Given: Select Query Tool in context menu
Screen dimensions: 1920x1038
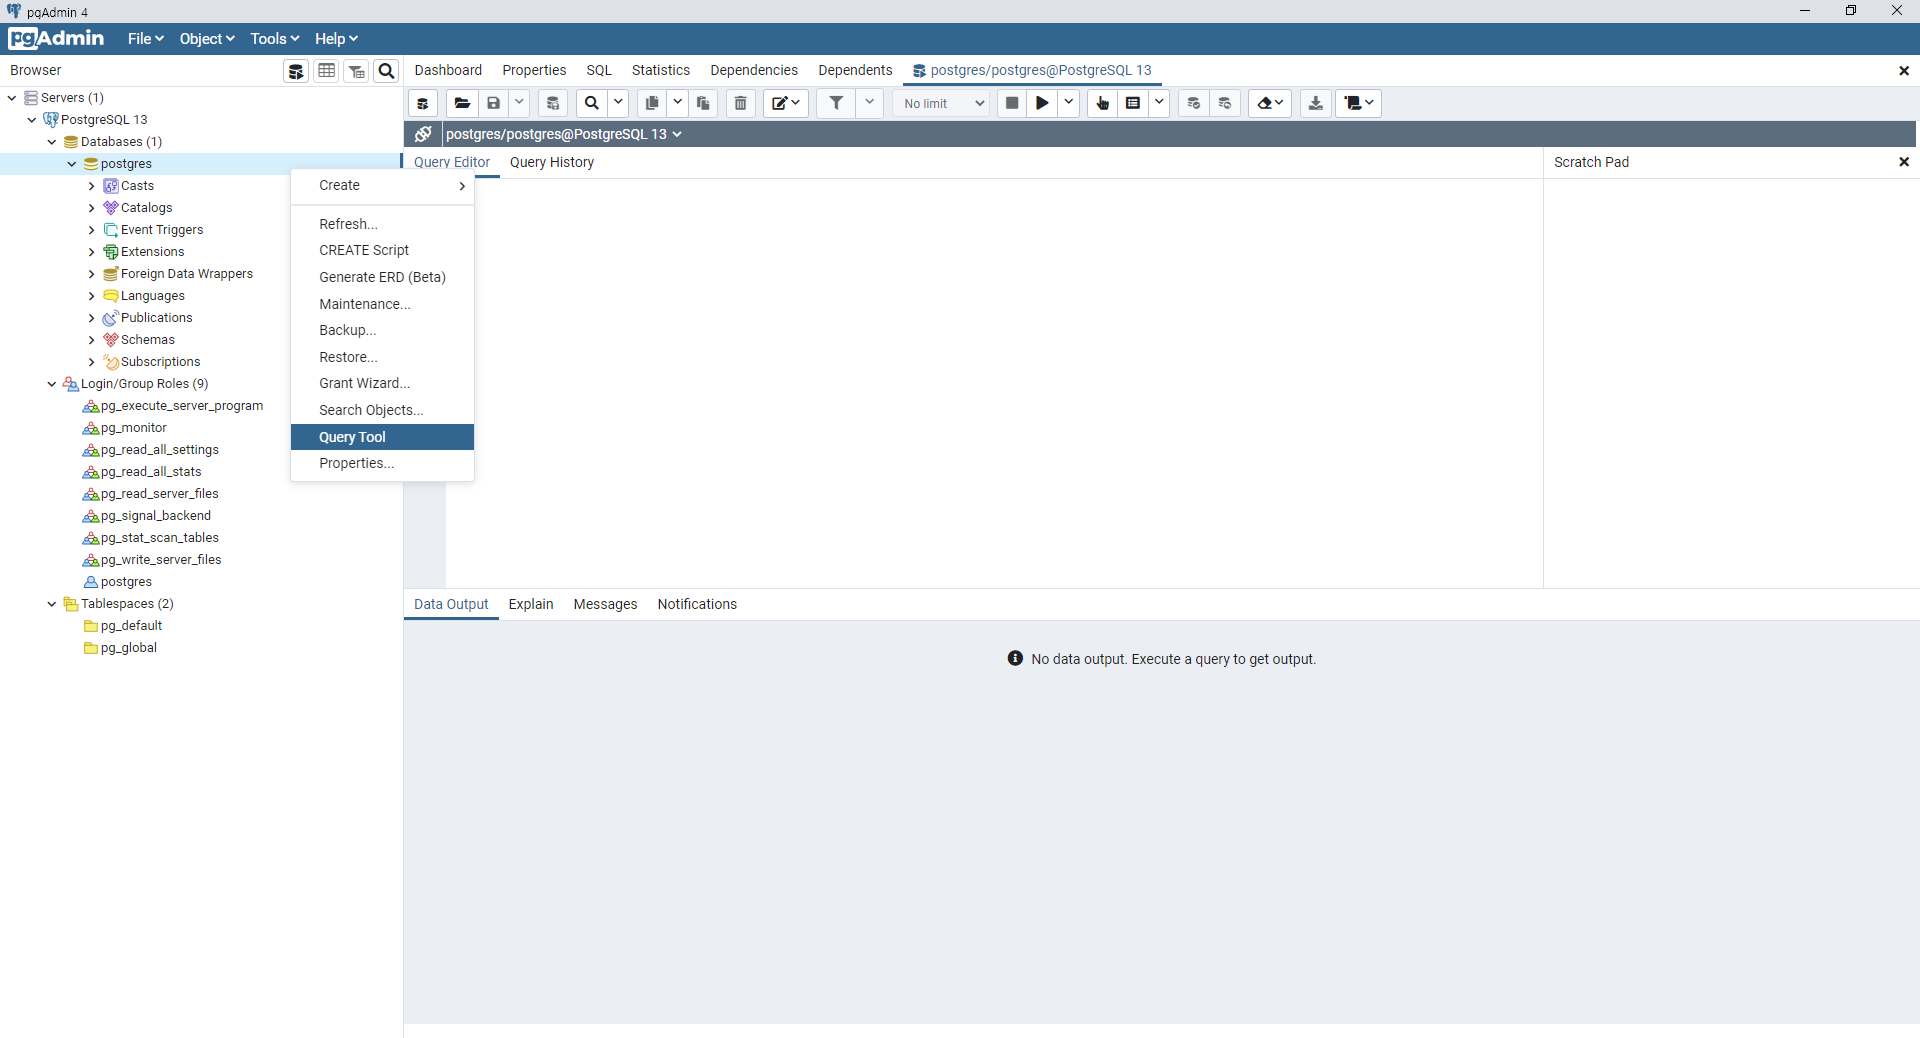Looking at the screenshot, I should tap(382, 437).
